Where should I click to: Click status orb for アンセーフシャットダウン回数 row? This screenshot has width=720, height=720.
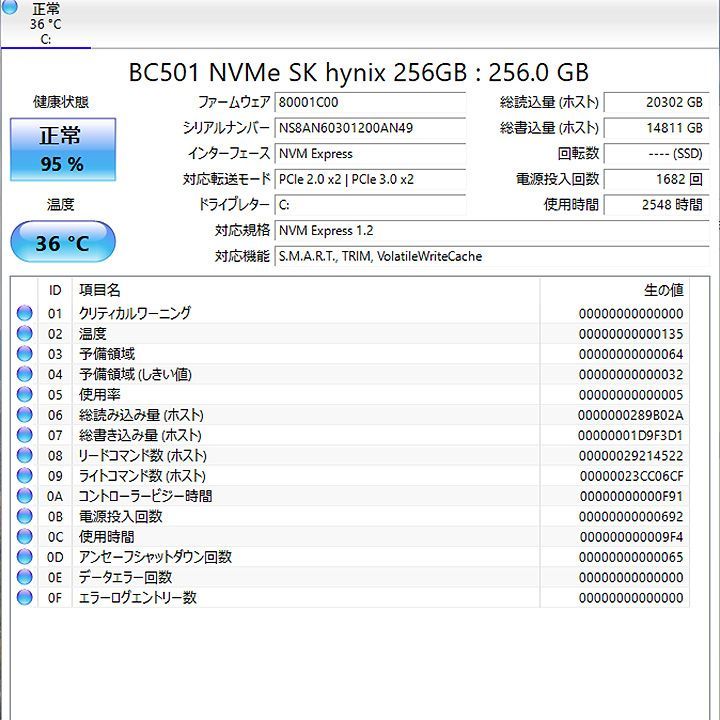click(x=24, y=557)
